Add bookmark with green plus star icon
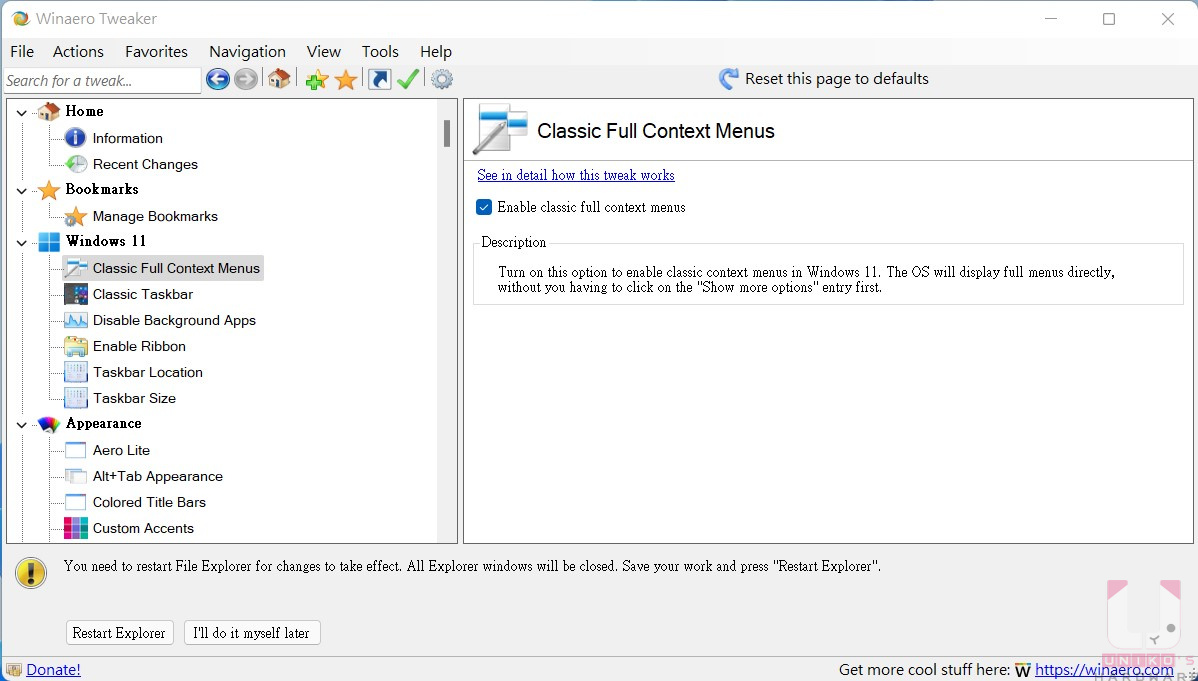 point(316,79)
